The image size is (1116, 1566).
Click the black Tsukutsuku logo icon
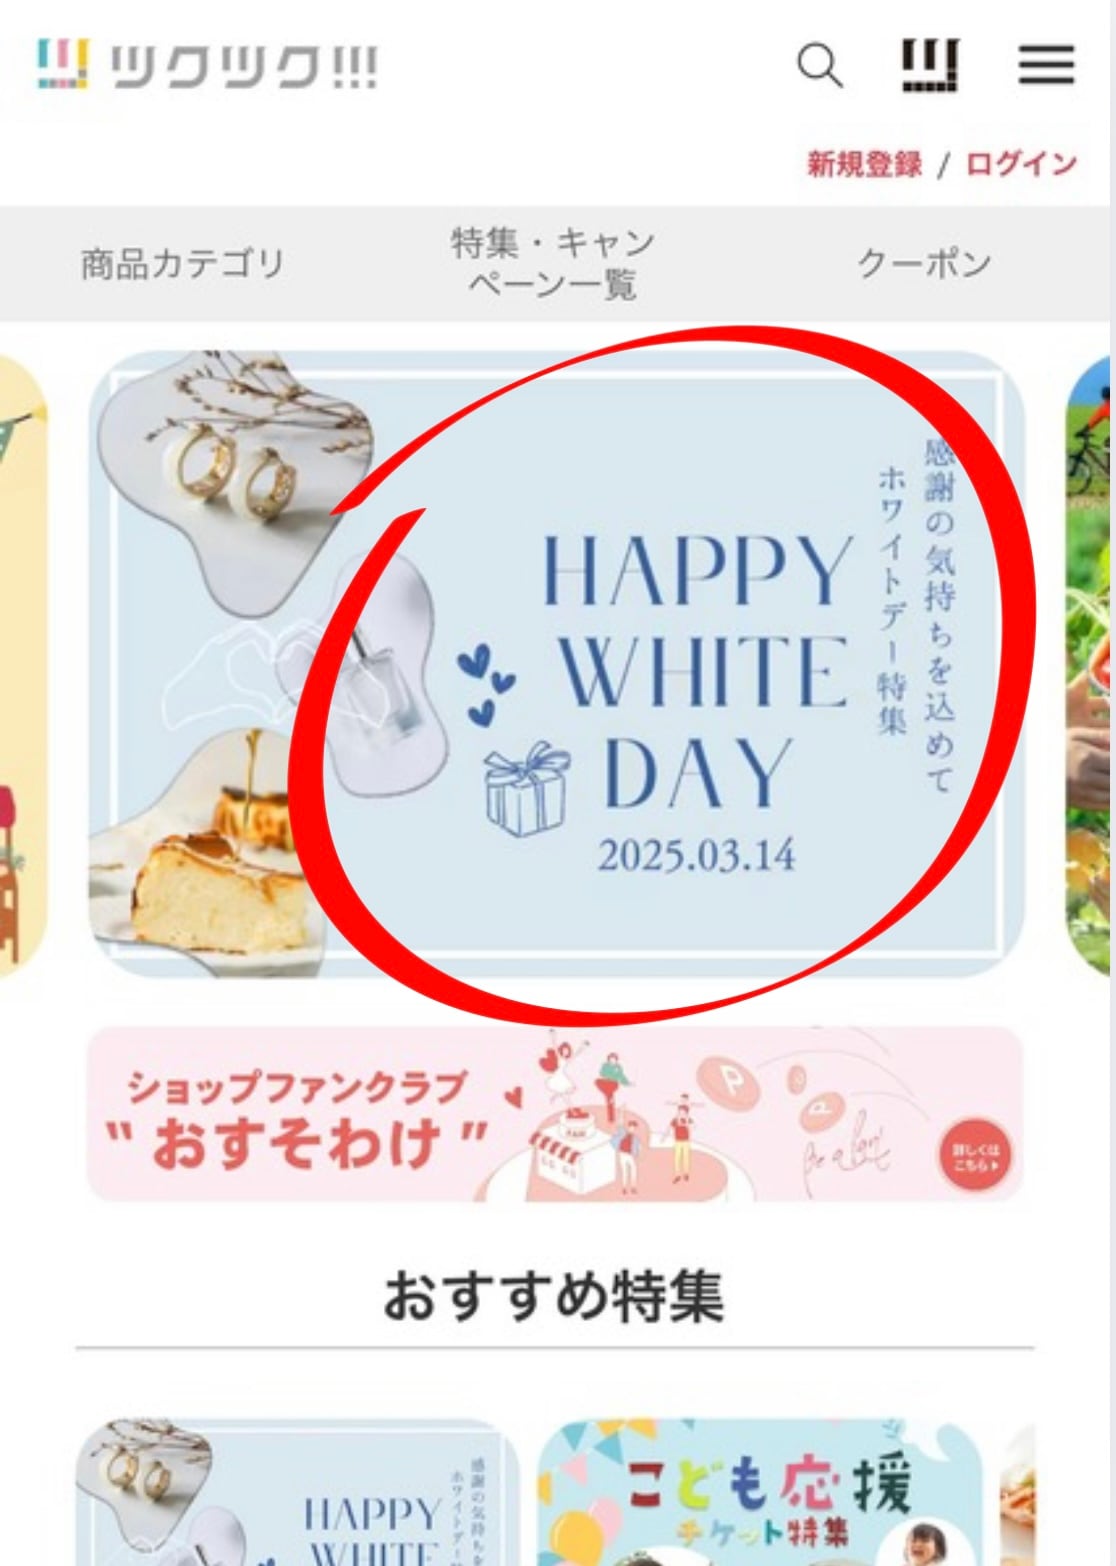point(931,66)
